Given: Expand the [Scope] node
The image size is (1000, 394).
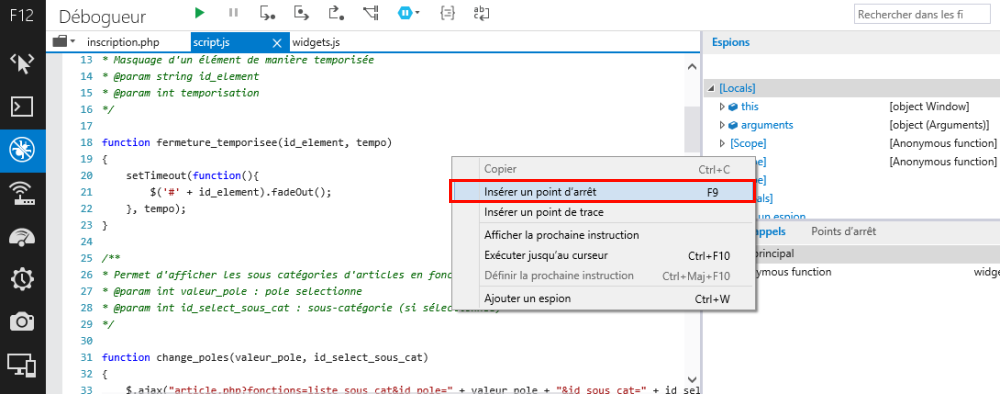Looking at the screenshot, I should pos(722,143).
